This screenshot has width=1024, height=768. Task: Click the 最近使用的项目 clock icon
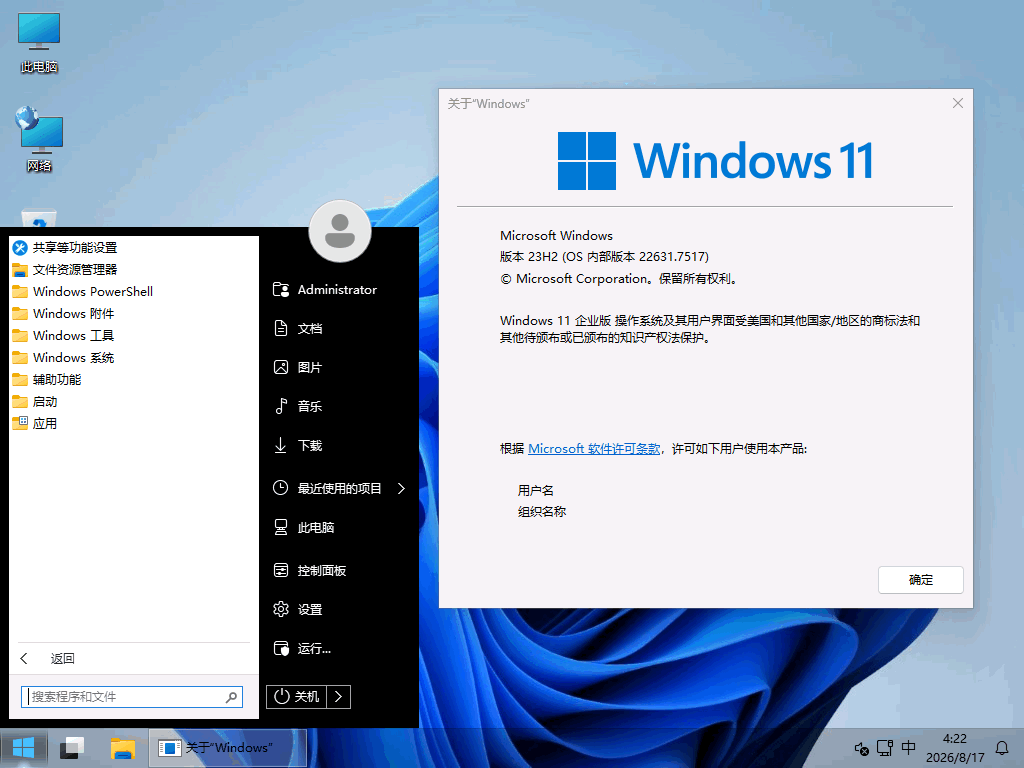click(x=281, y=488)
